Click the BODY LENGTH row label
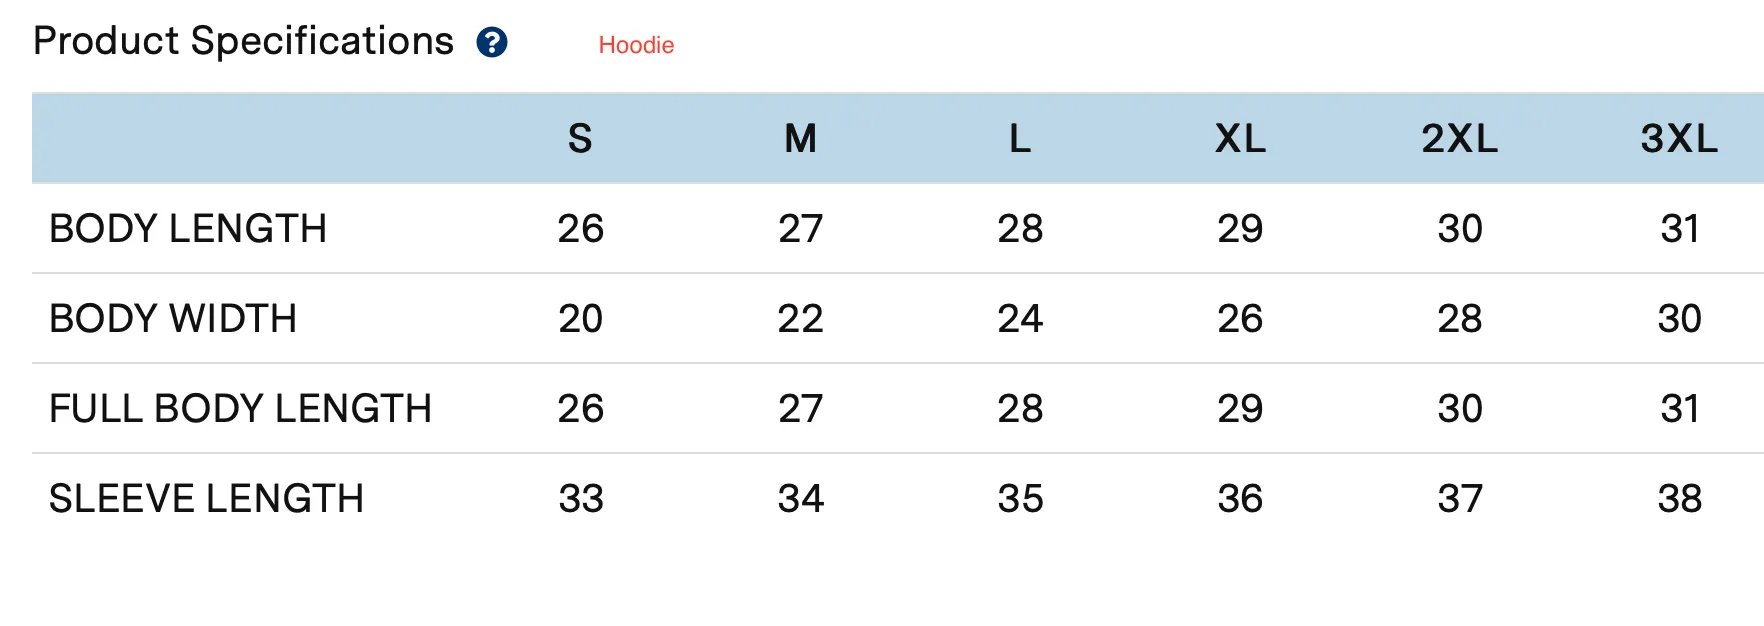The image size is (1764, 626). (188, 229)
